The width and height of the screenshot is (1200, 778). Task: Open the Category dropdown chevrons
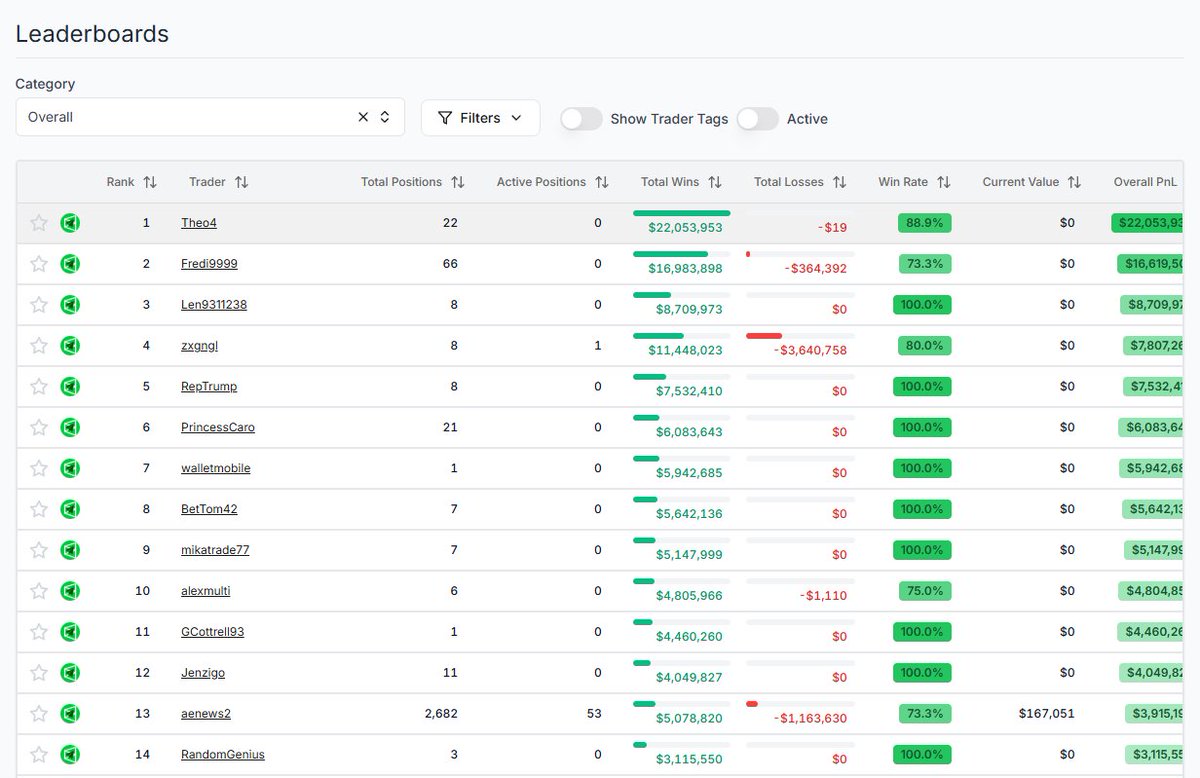pyautogui.click(x=385, y=117)
